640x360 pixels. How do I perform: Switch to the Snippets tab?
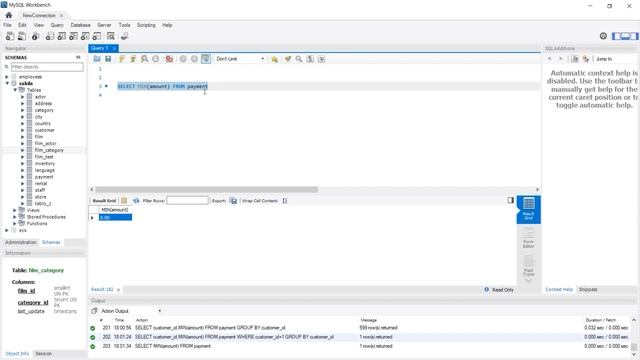tap(588, 289)
